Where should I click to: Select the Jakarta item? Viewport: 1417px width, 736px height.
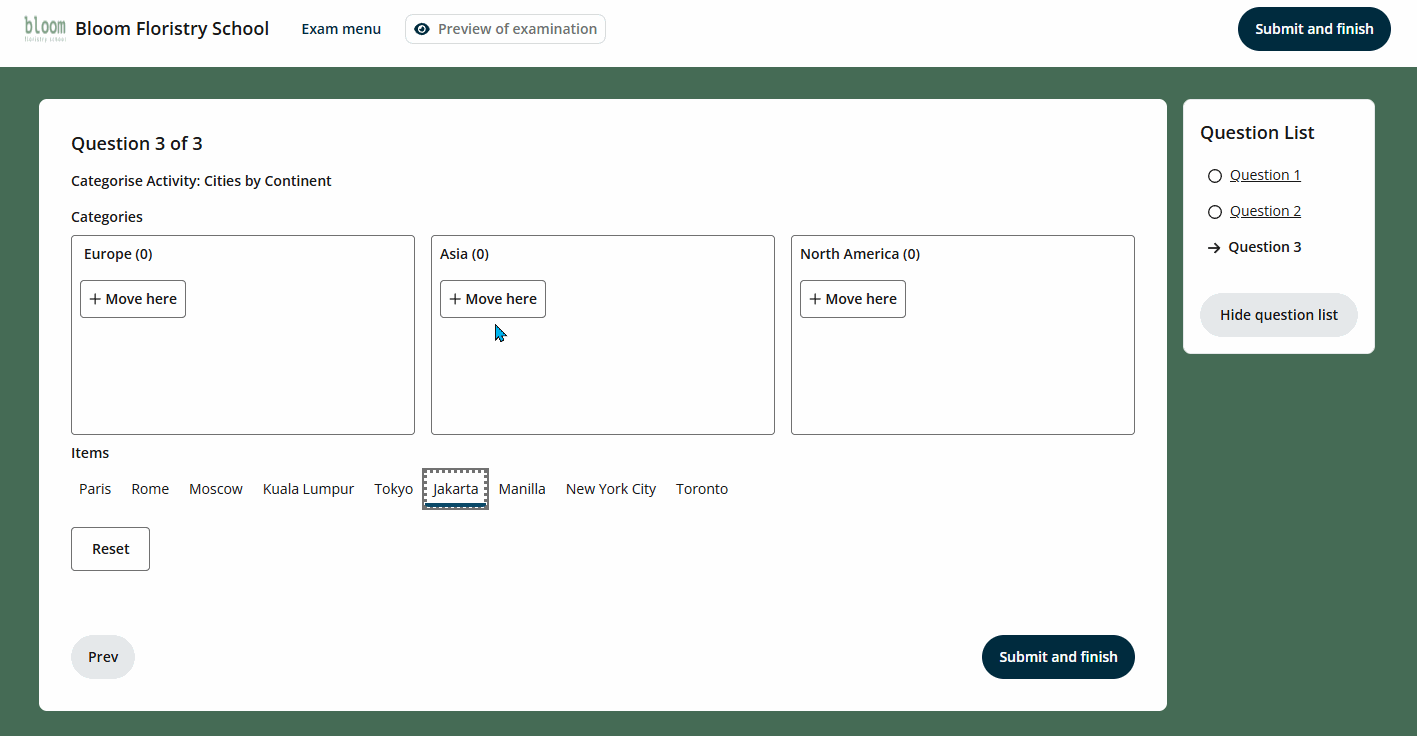pyautogui.click(x=456, y=489)
